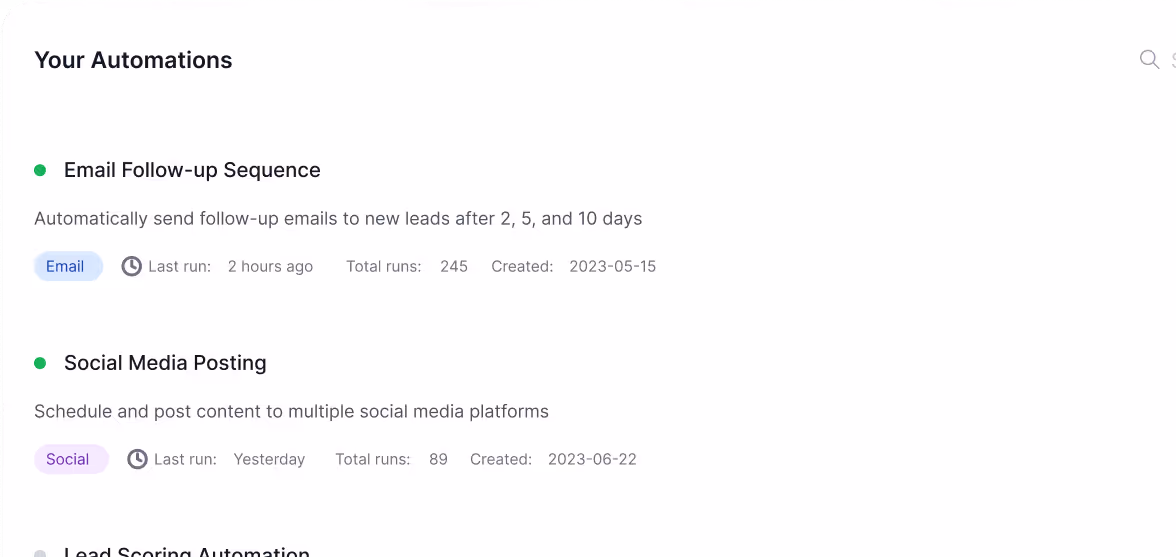The image size is (1176, 557).
Task: Click the clock icon beside '2 hours ago'
Action: [132, 266]
